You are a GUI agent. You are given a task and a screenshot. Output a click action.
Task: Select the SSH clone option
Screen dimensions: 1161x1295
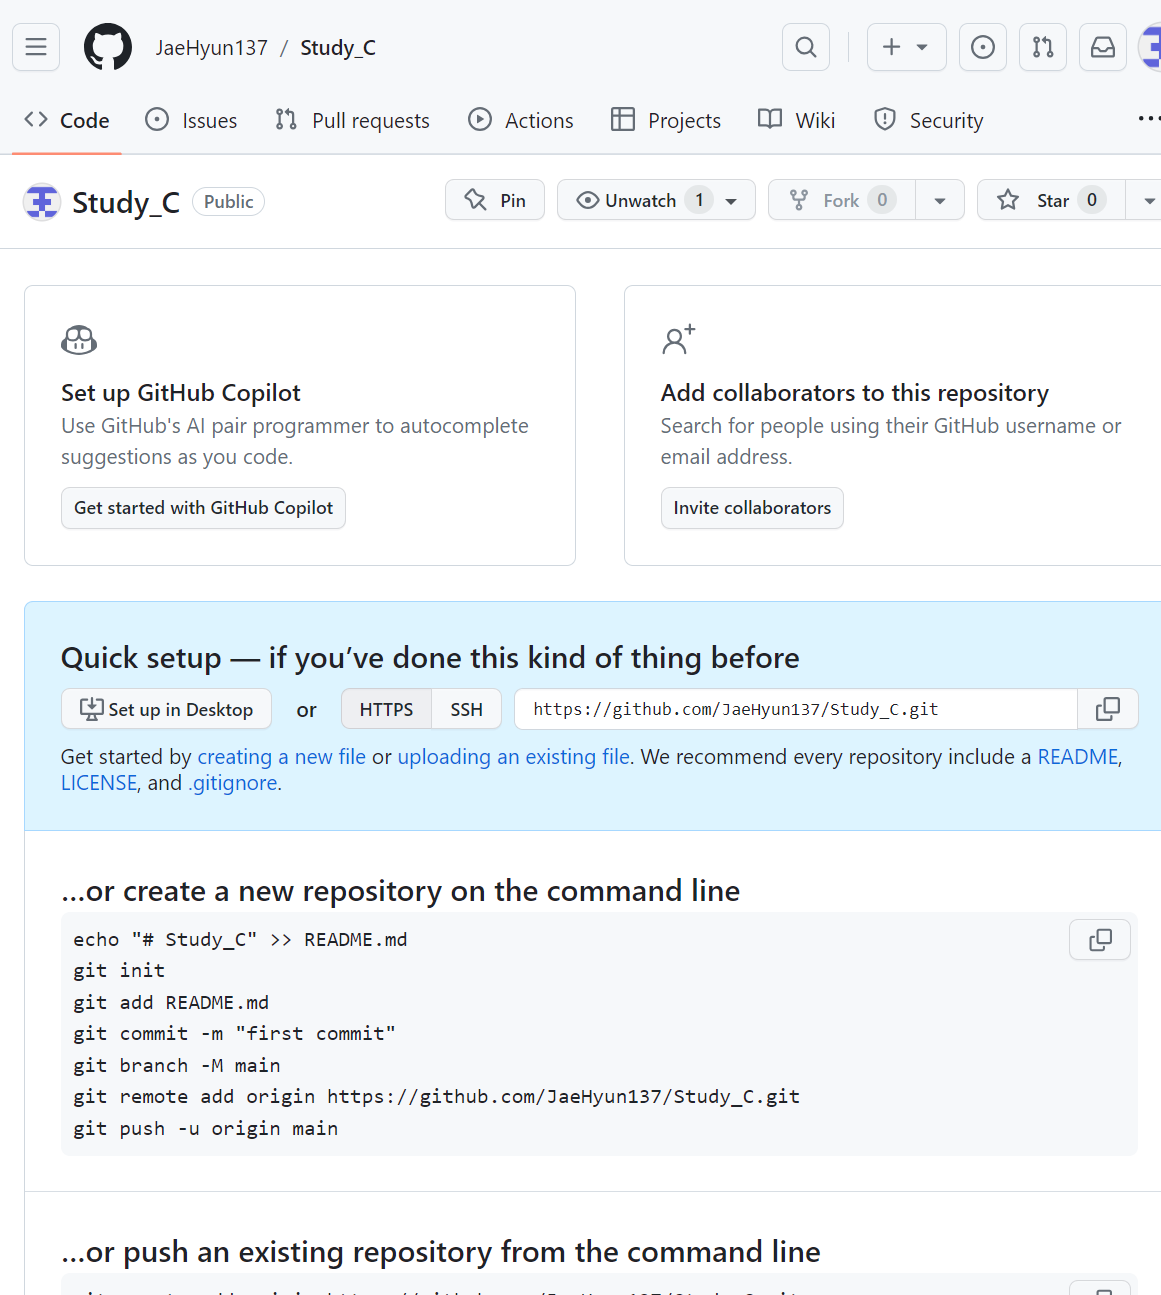coord(466,709)
